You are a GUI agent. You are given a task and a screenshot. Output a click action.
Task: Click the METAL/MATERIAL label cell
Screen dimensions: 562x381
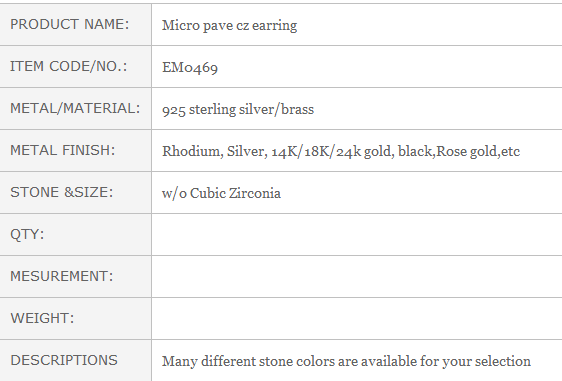[x=75, y=108]
